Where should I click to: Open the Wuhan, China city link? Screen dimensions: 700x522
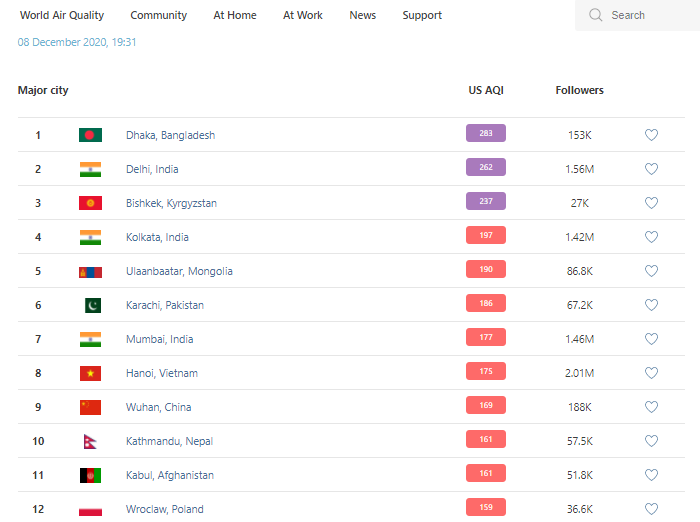pos(158,407)
